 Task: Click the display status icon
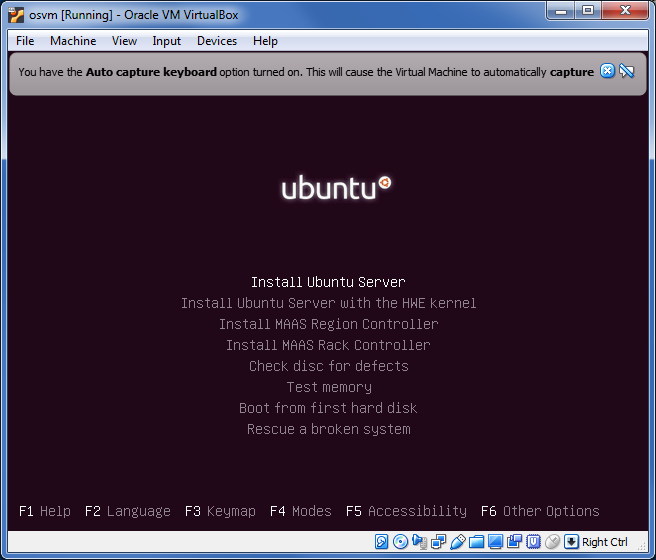pos(495,542)
